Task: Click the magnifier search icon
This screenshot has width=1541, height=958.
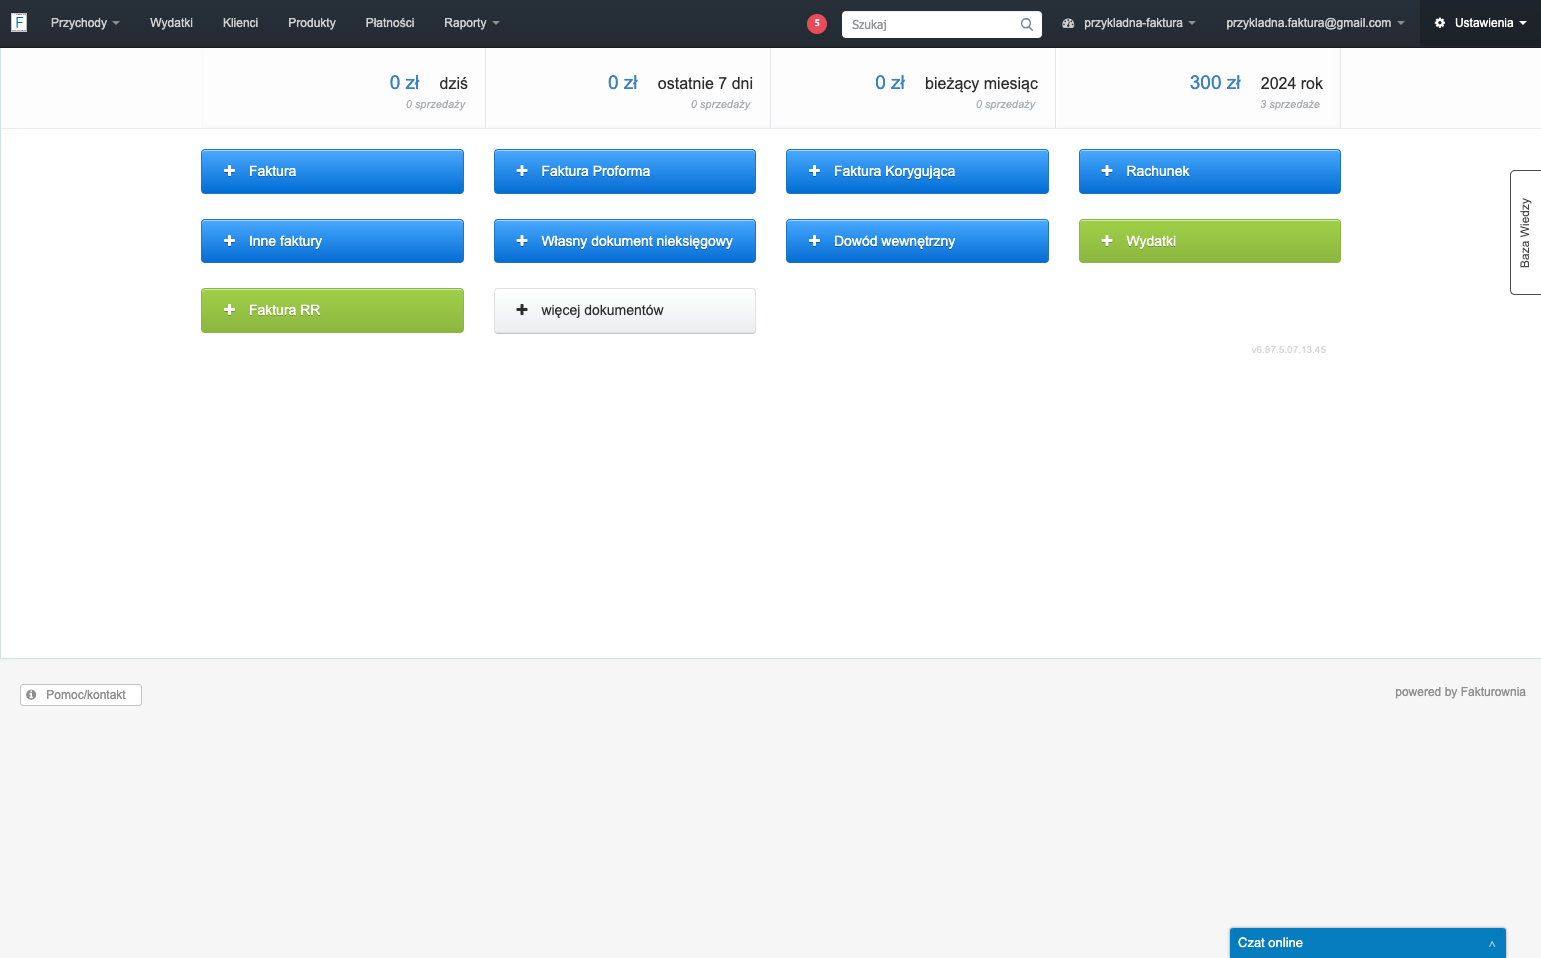Action: [1026, 24]
